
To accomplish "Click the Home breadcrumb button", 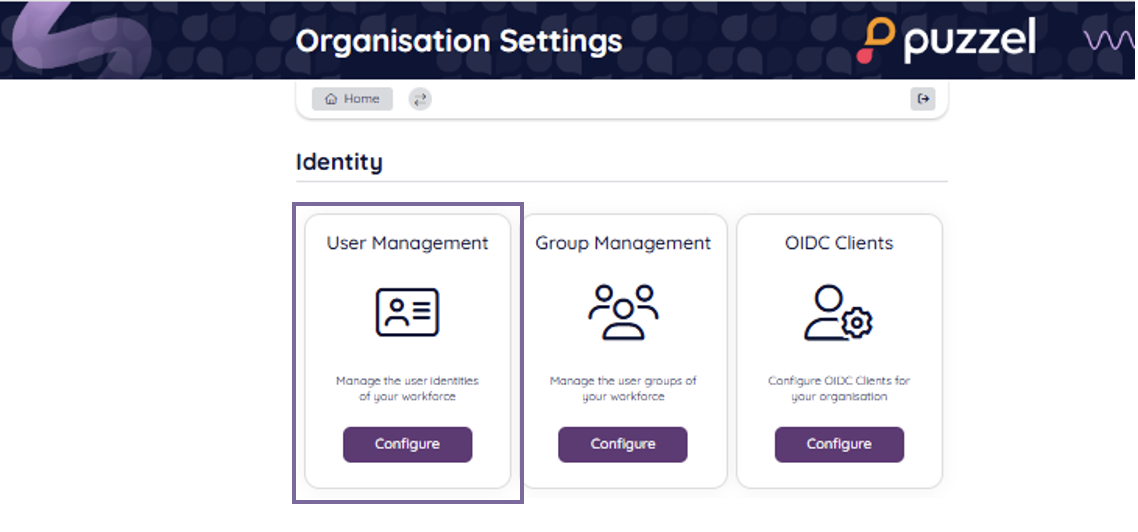I will point(352,99).
